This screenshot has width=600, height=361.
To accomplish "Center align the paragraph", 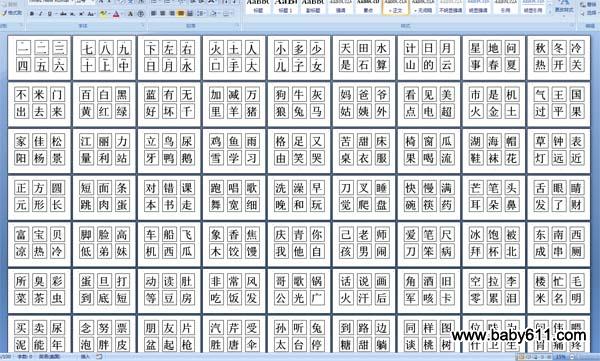I will pos(163,13).
